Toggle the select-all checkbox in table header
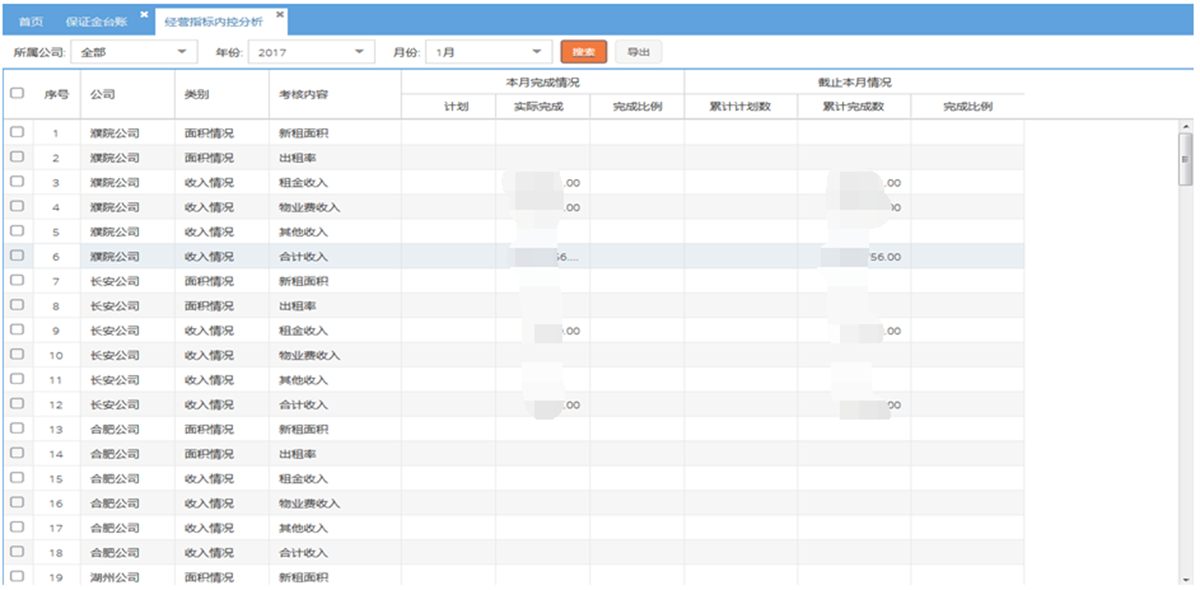This screenshot has height=590, width=1200. (x=17, y=94)
